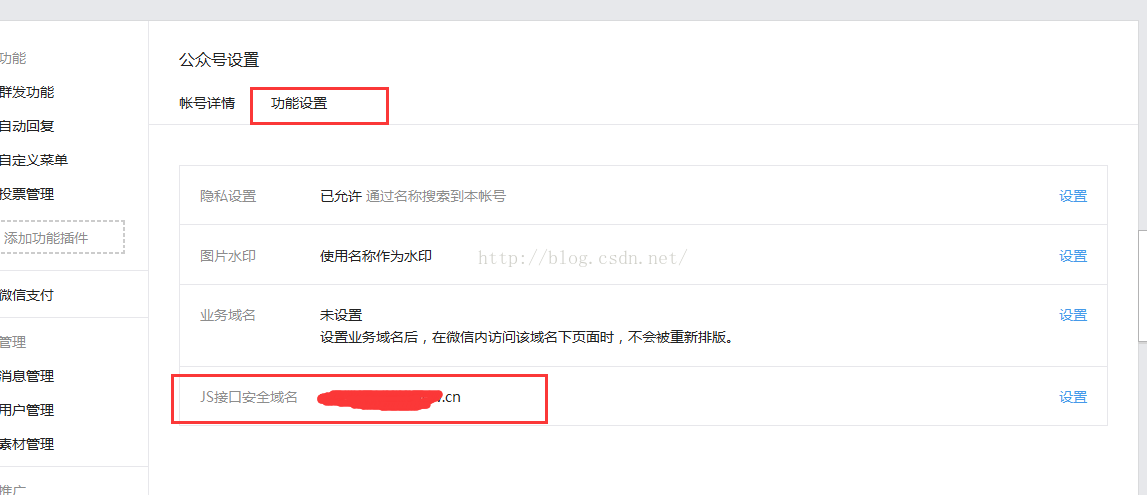Switch to the 功能设置 tab
1147x495 pixels.
tap(299, 103)
